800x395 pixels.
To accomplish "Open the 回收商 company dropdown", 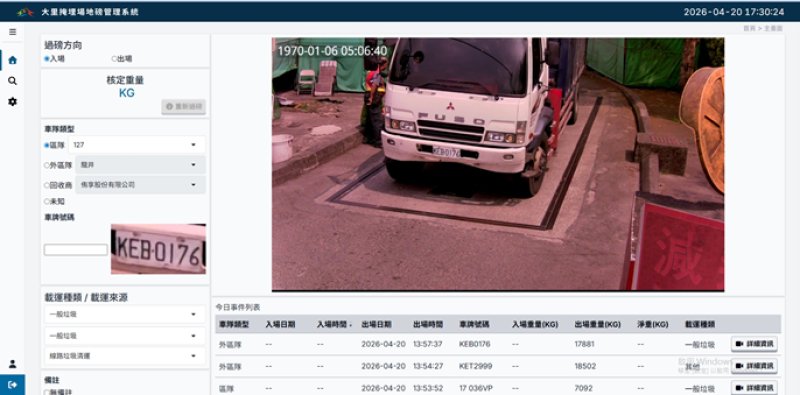I will (140, 185).
